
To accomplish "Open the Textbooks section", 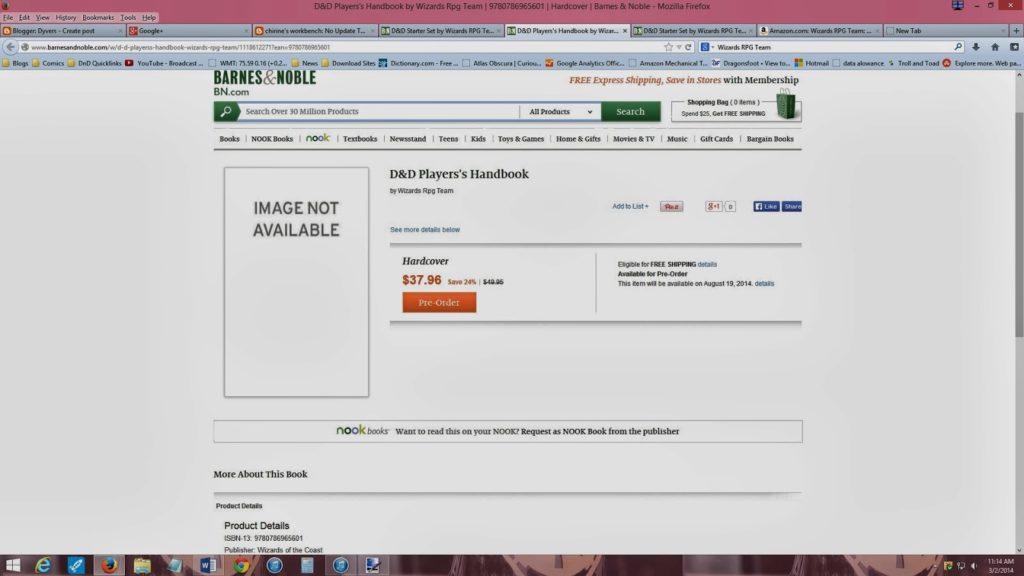I will [360, 139].
